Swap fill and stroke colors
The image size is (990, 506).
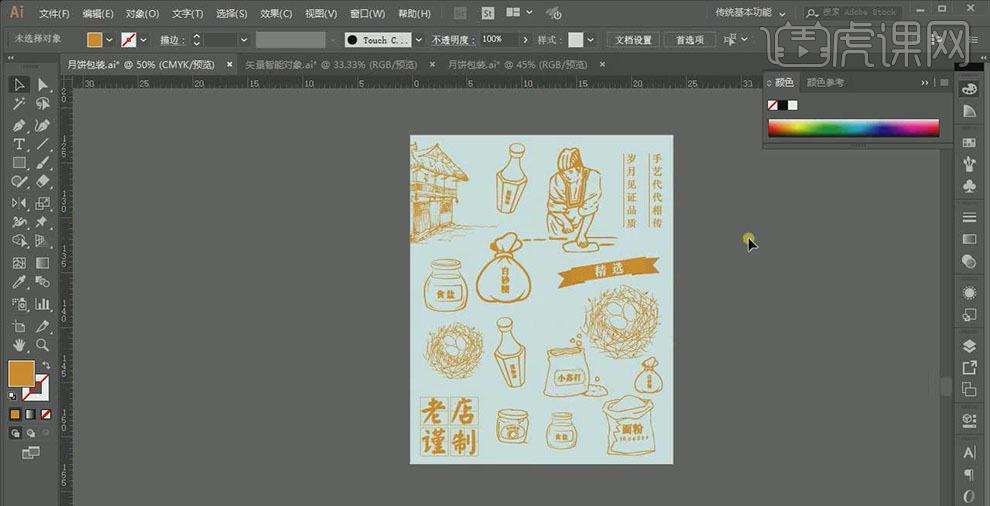click(45, 366)
